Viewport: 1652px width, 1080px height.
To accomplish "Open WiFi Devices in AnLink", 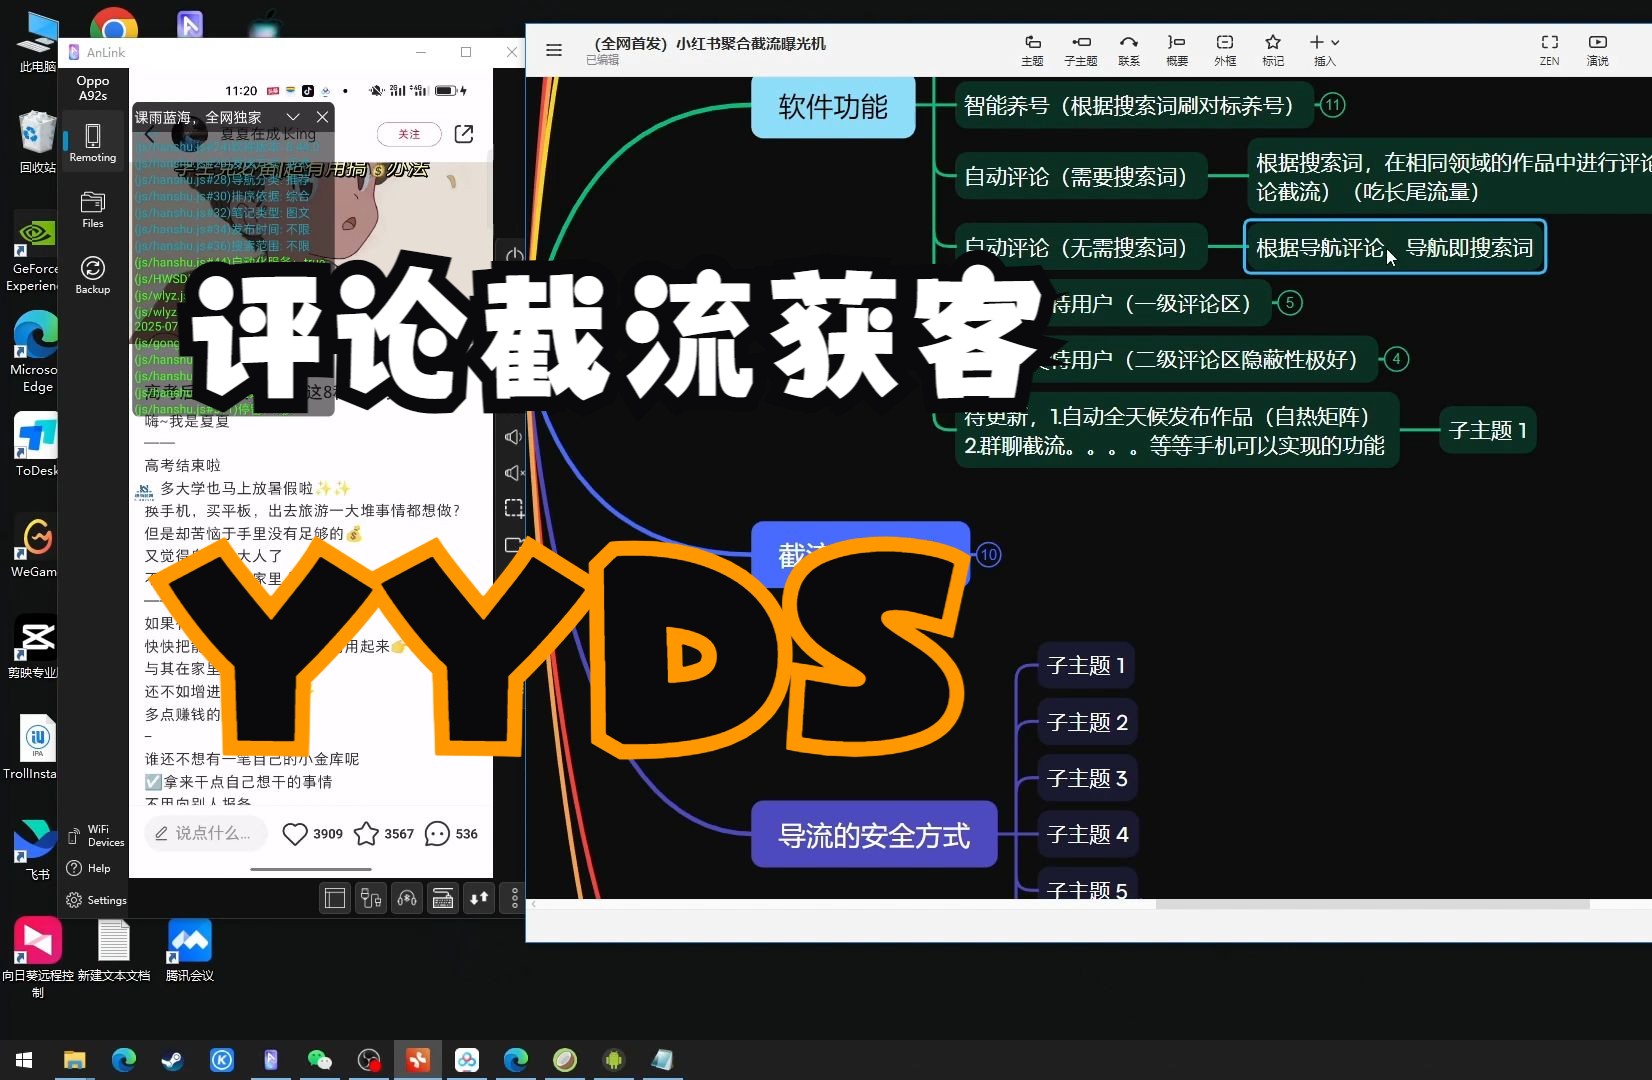I will (x=96, y=836).
